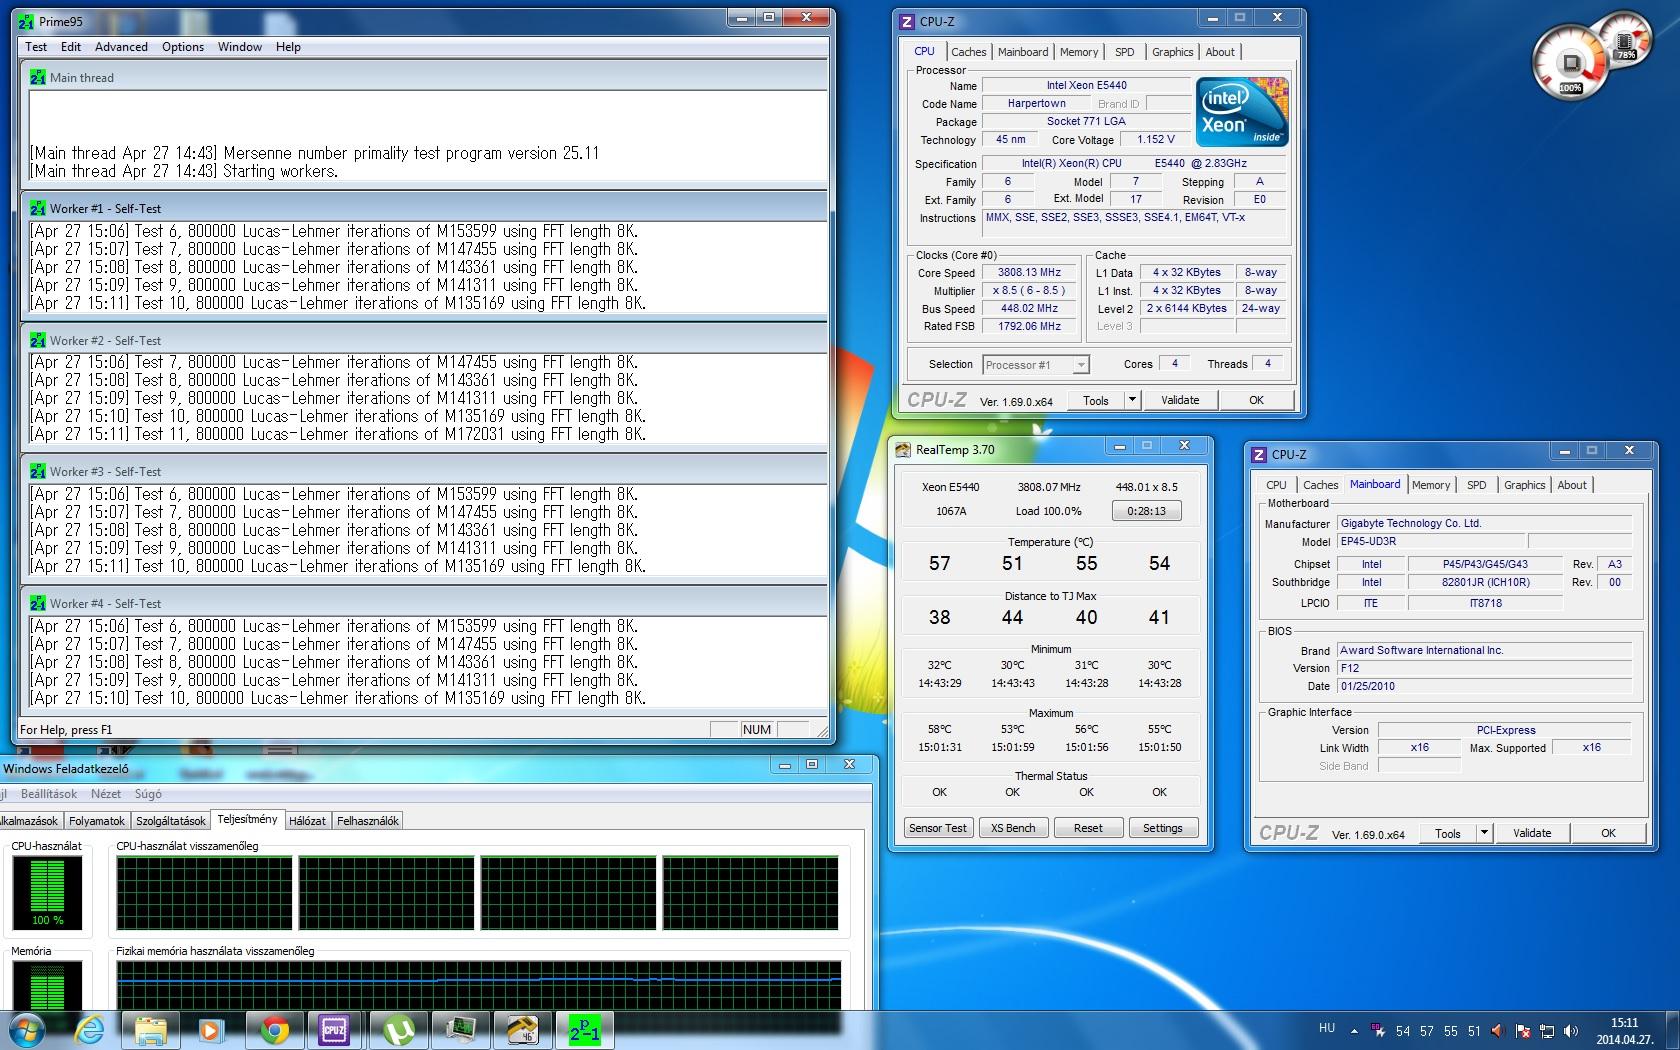Switch to Caches tab in top CPU-Z
Screen dimensions: 1680x1050
click(968, 52)
